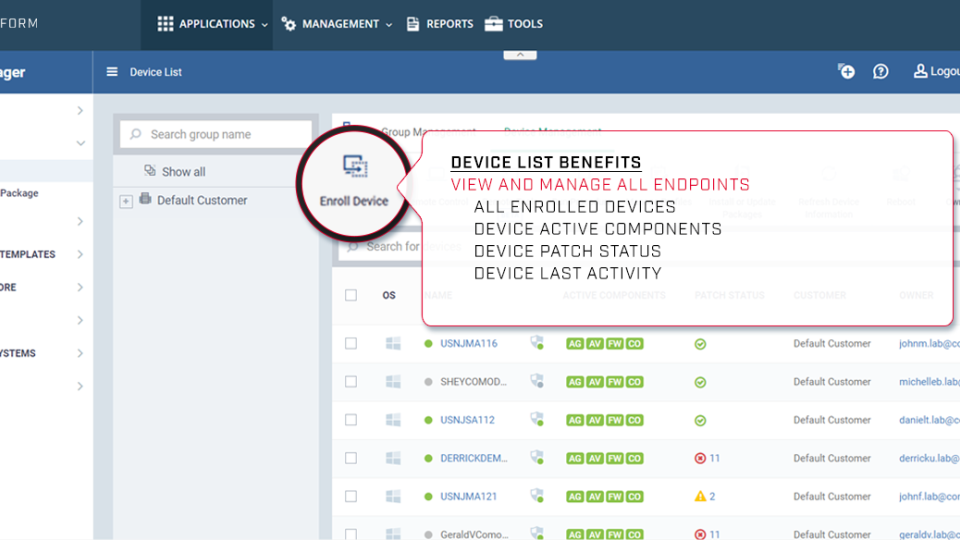The height and width of the screenshot is (540, 960).
Task: Open the Reports menu
Action: 440,24
